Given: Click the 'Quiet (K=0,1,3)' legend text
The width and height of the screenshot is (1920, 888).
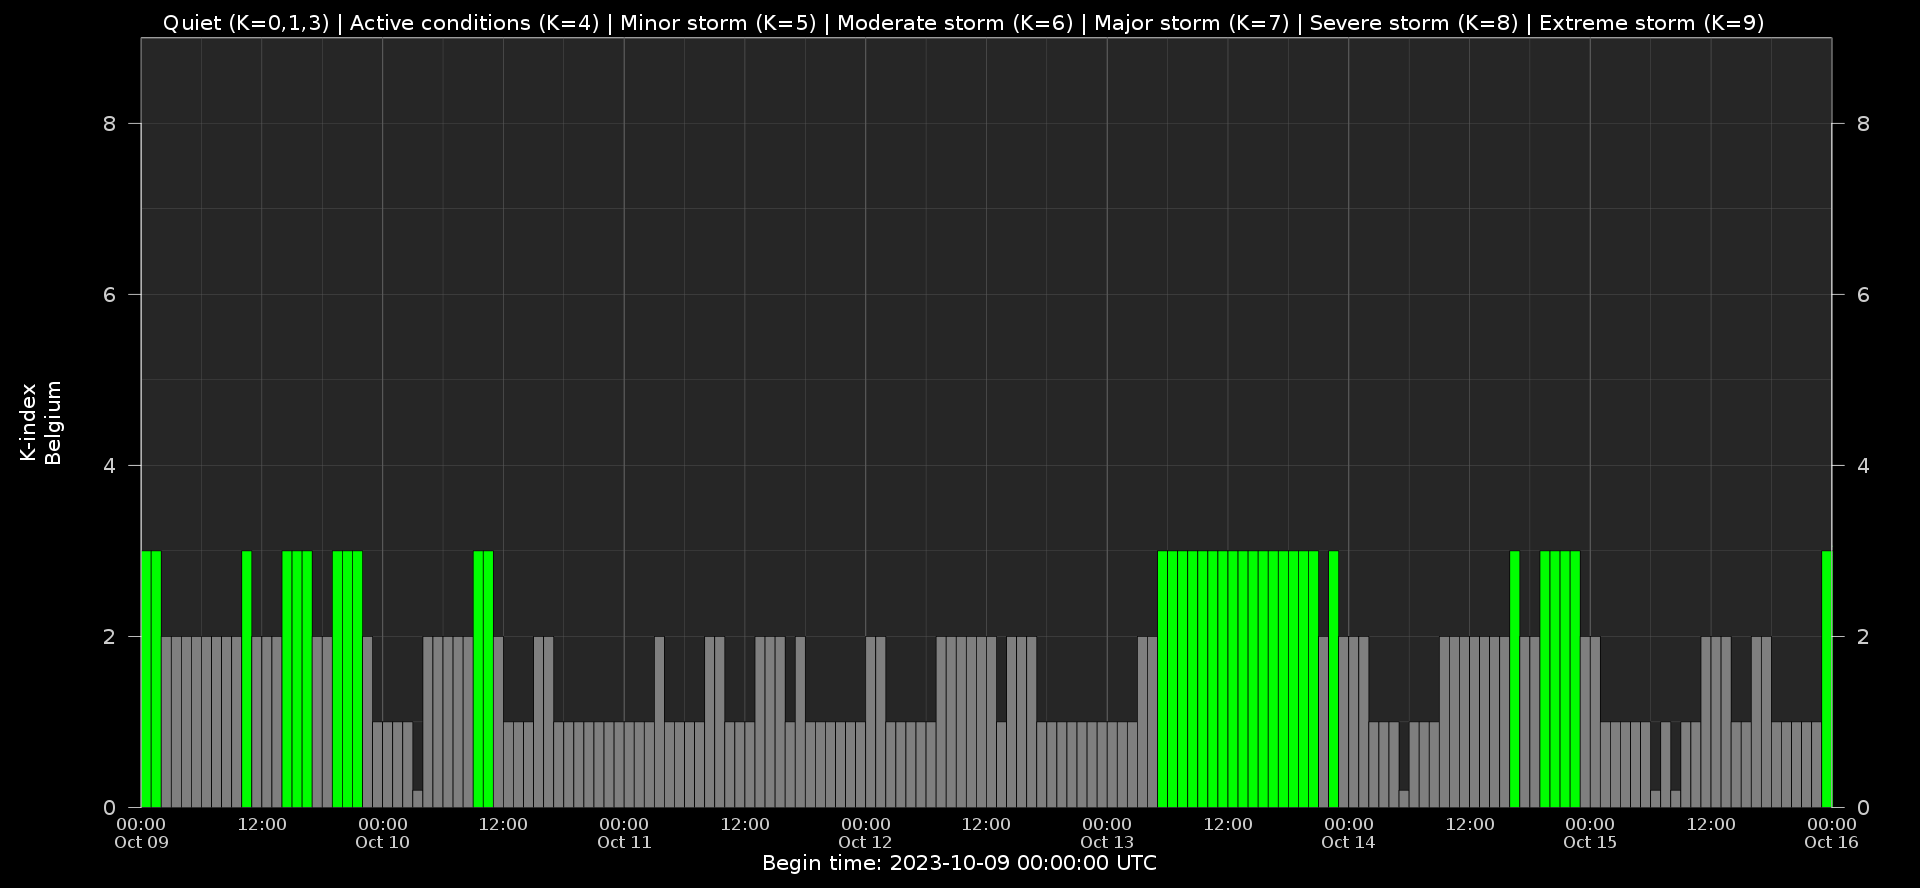Looking at the screenshot, I should point(246,23).
